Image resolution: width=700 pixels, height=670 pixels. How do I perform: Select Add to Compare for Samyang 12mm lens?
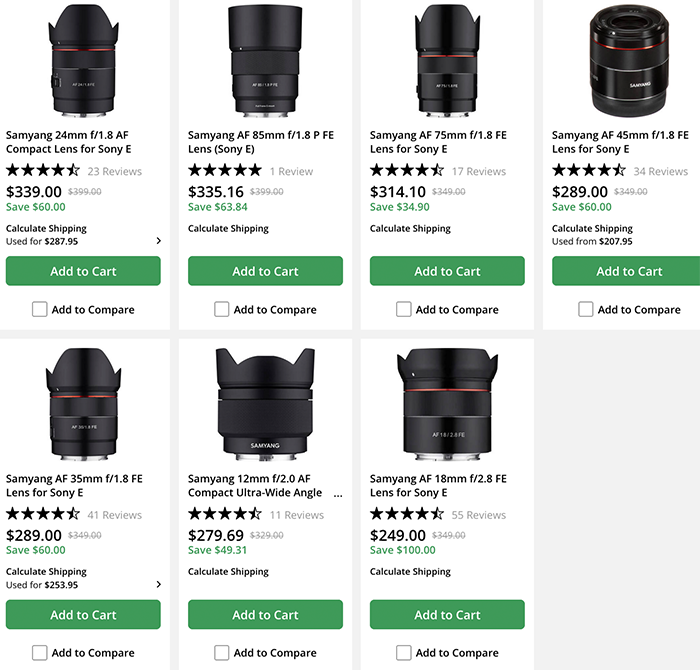[x=221, y=653]
